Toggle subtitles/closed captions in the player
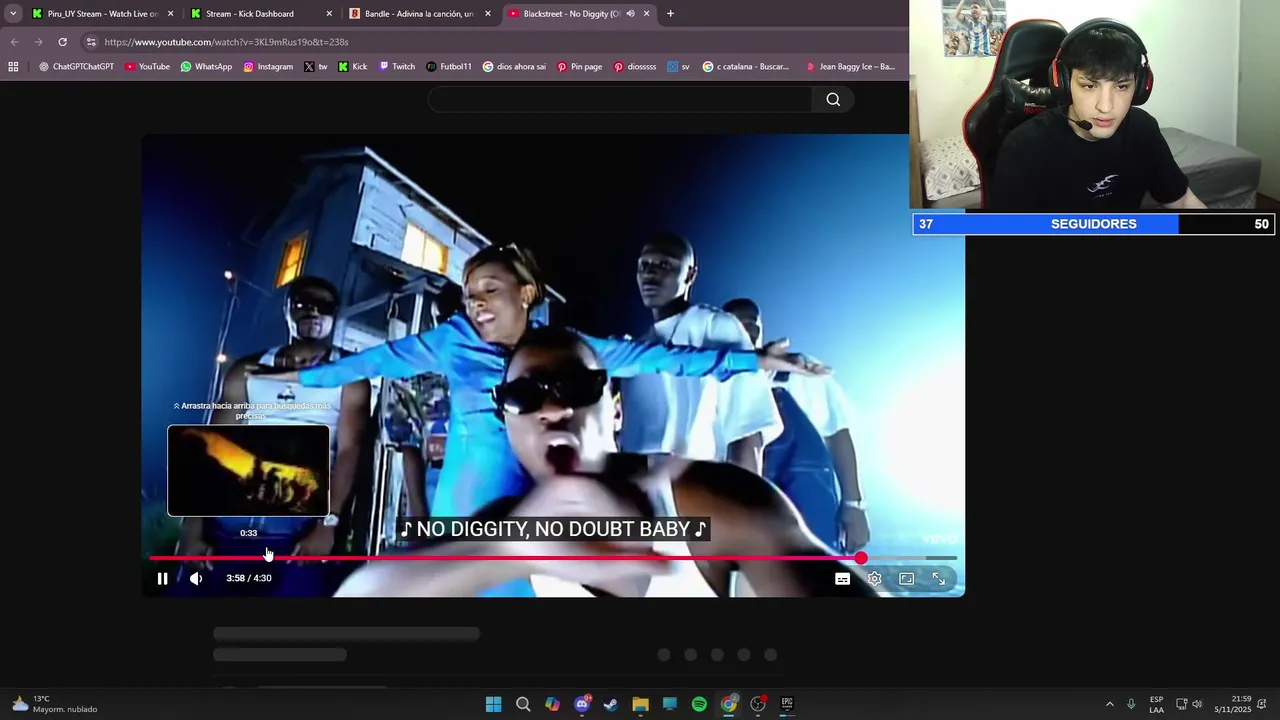This screenshot has width=1280, height=720. [x=842, y=579]
